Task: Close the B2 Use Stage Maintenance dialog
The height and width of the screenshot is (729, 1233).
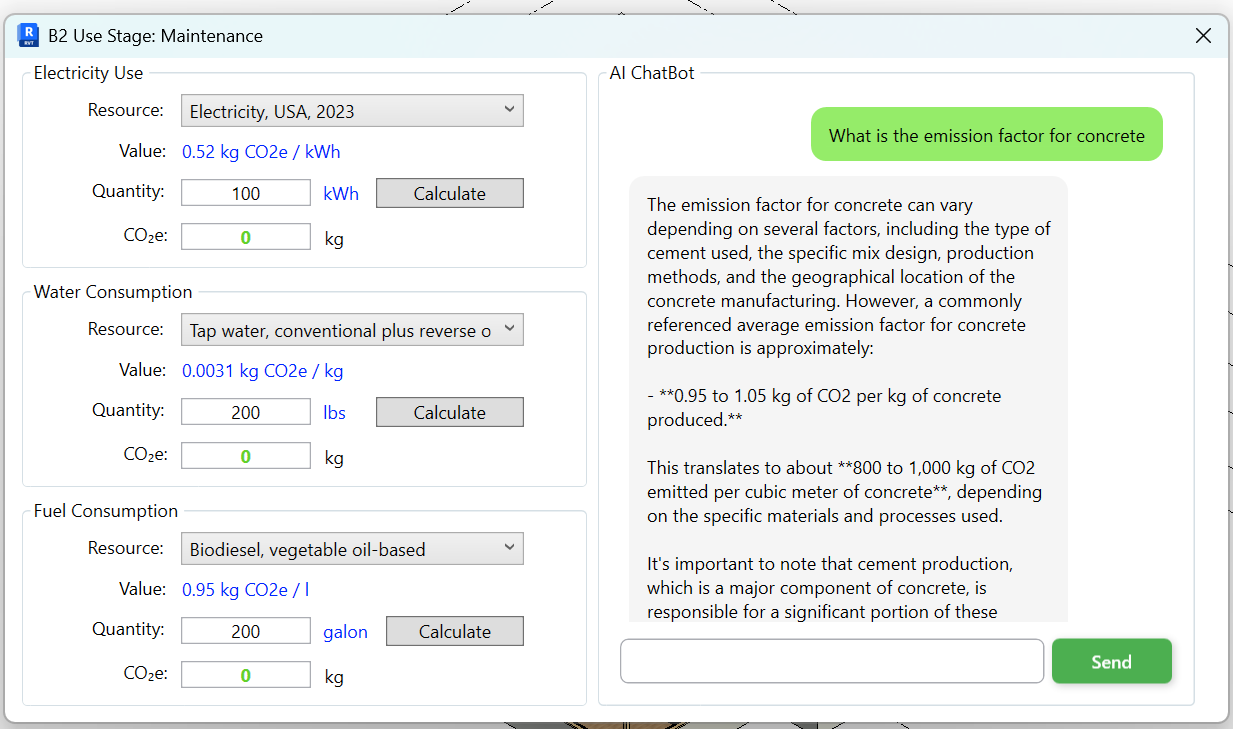Action: [1203, 36]
